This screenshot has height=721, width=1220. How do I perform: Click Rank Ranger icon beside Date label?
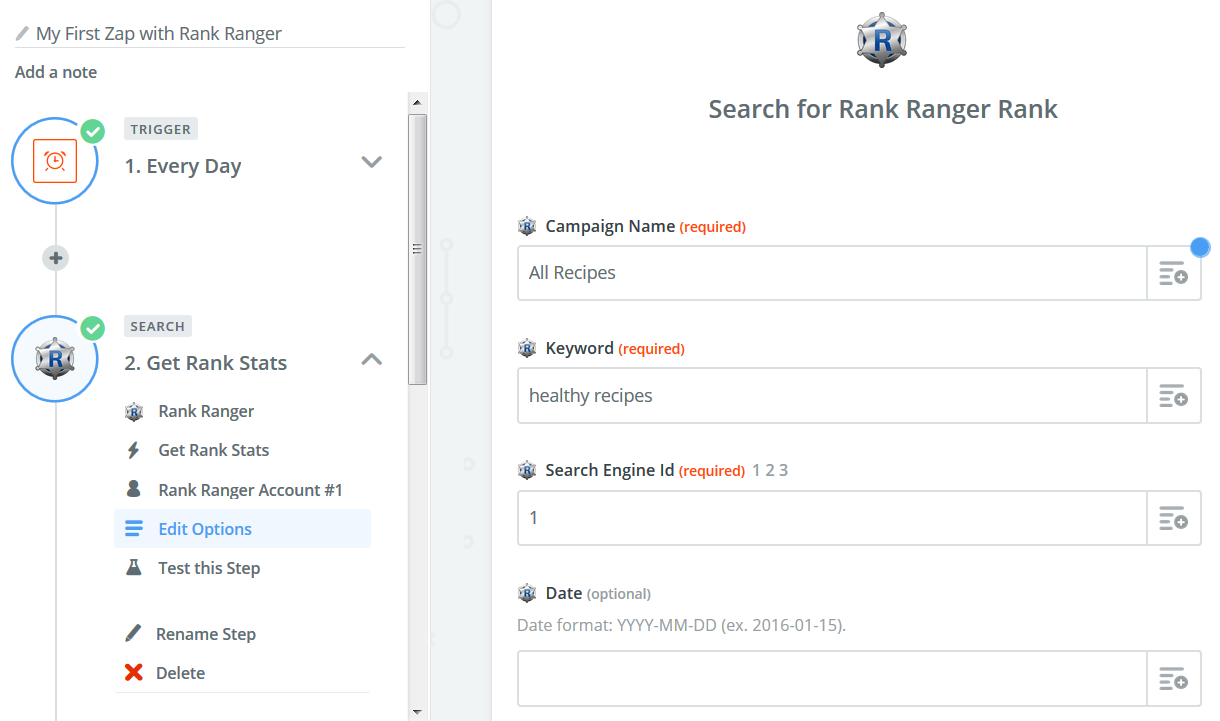(x=527, y=593)
